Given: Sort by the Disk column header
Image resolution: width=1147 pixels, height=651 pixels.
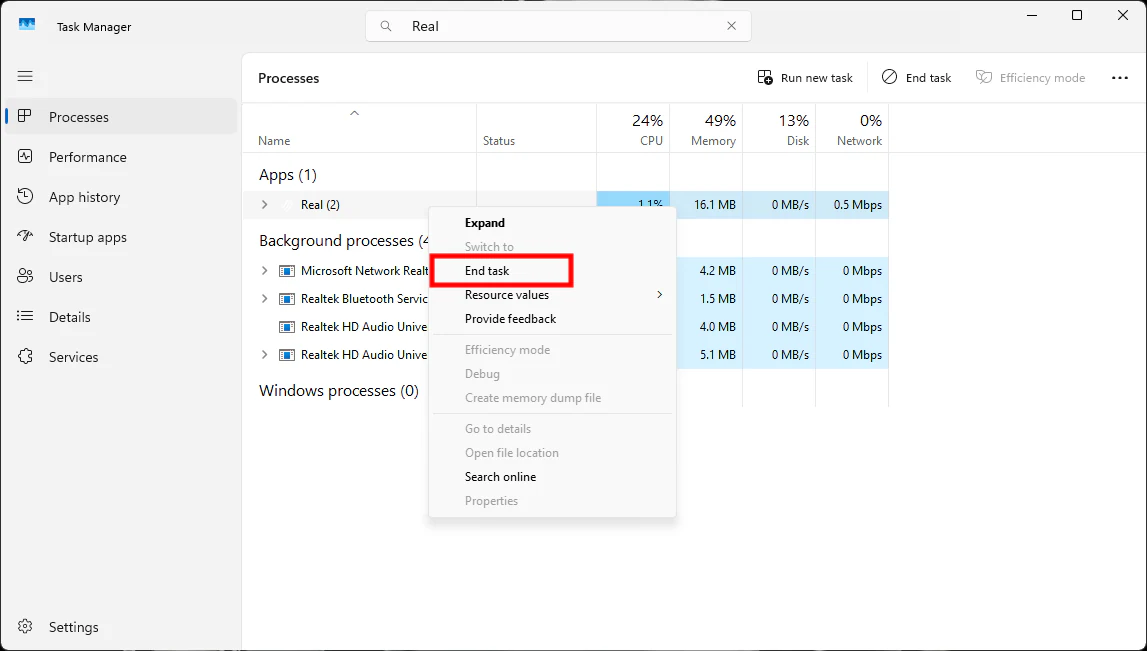Looking at the screenshot, I should [x=779, y=129].
